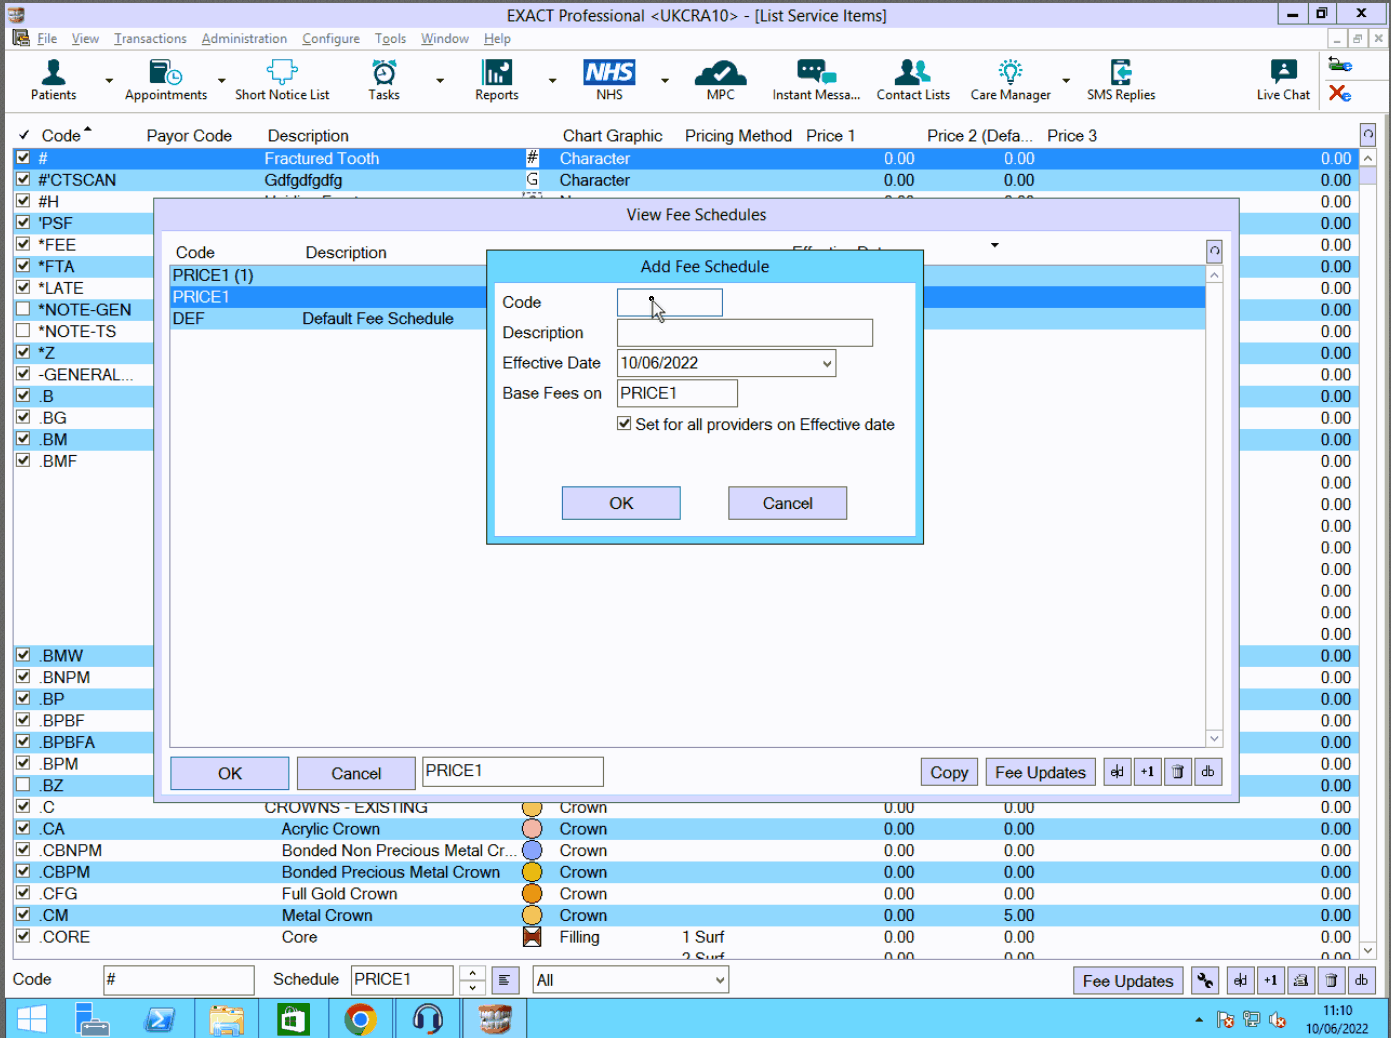The height and width of the screenshot is (1038, 1391).
Task: Open the Short Notice List
Action: coord(282,80)
